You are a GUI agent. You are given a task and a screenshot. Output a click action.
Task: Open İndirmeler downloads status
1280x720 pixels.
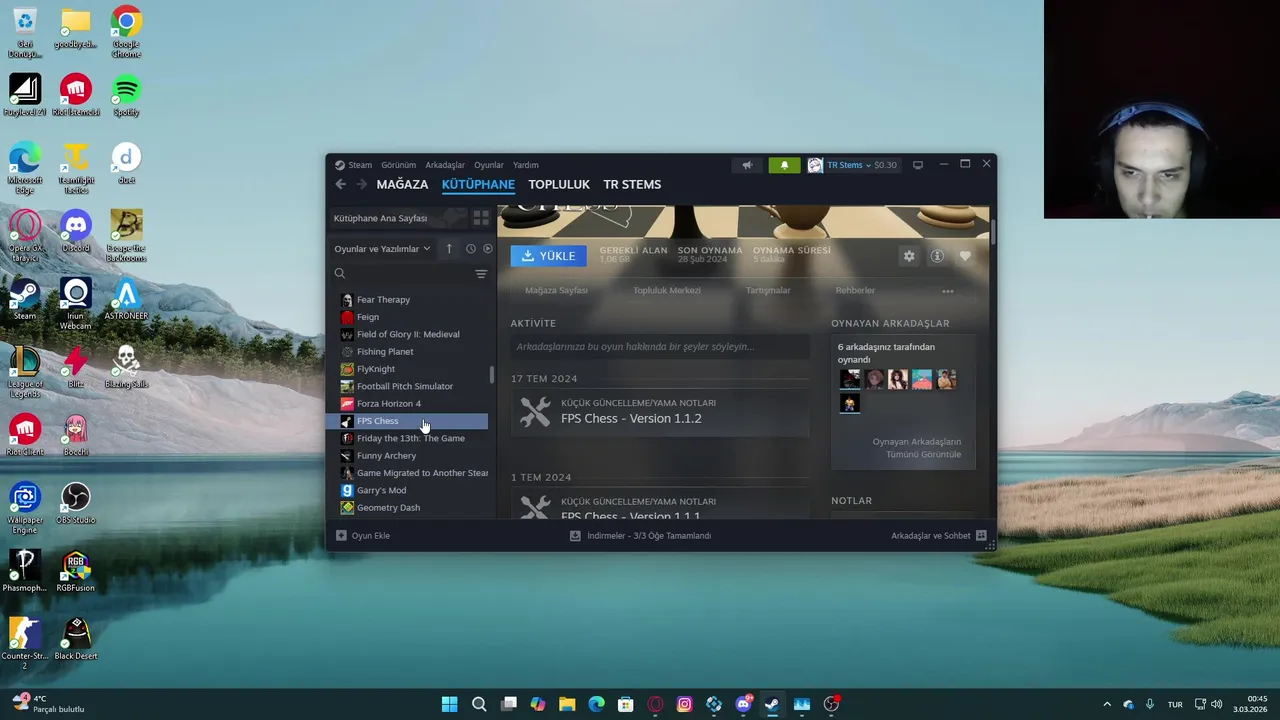(x=640, y=536)
